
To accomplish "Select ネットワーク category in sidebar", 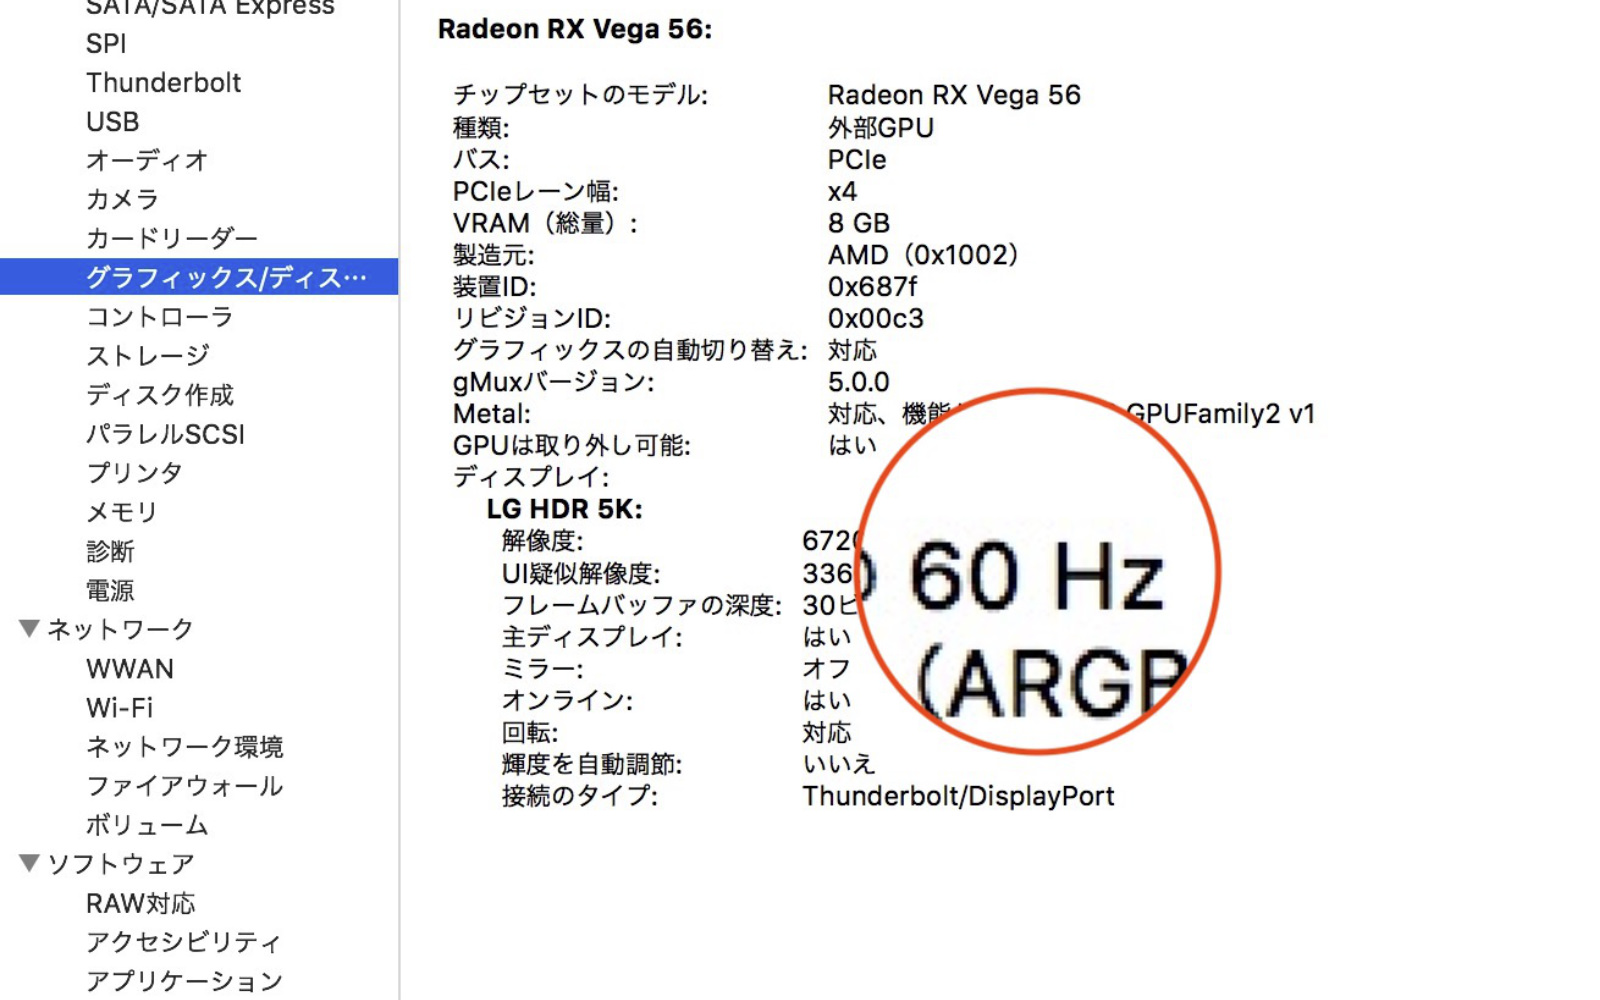I will click(120, 629).
